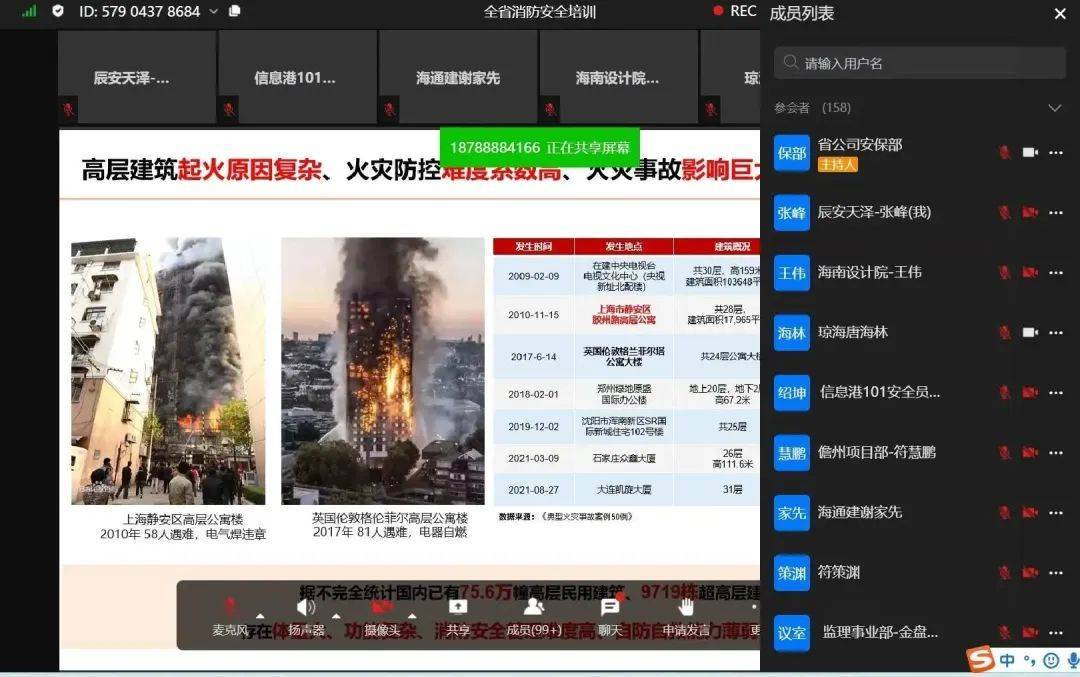Toggle camera for 省公司安保部
The width and height of the screenshot is (1080, 677).
tap(1030, 152)
